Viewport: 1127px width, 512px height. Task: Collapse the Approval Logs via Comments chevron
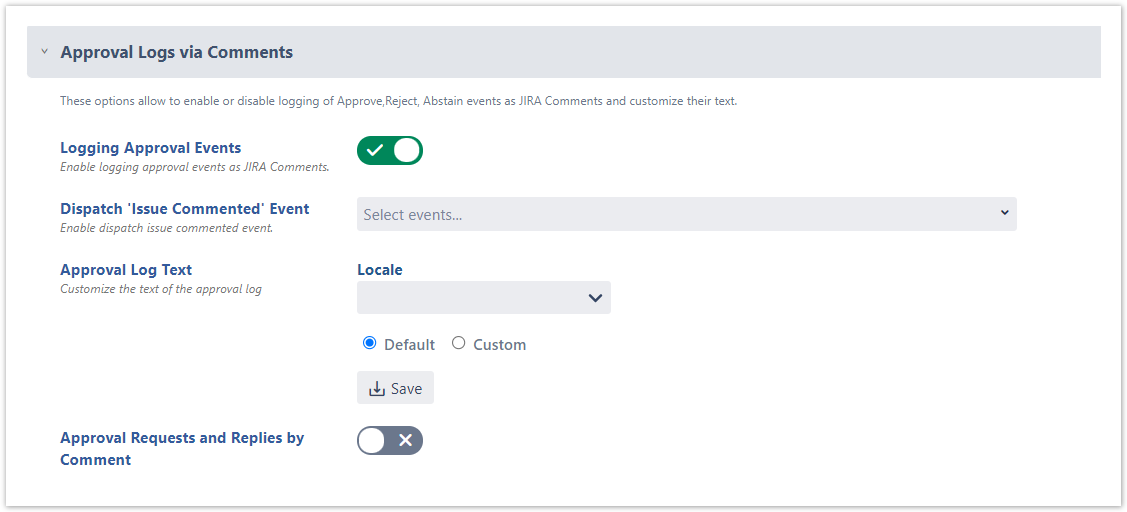44,52
